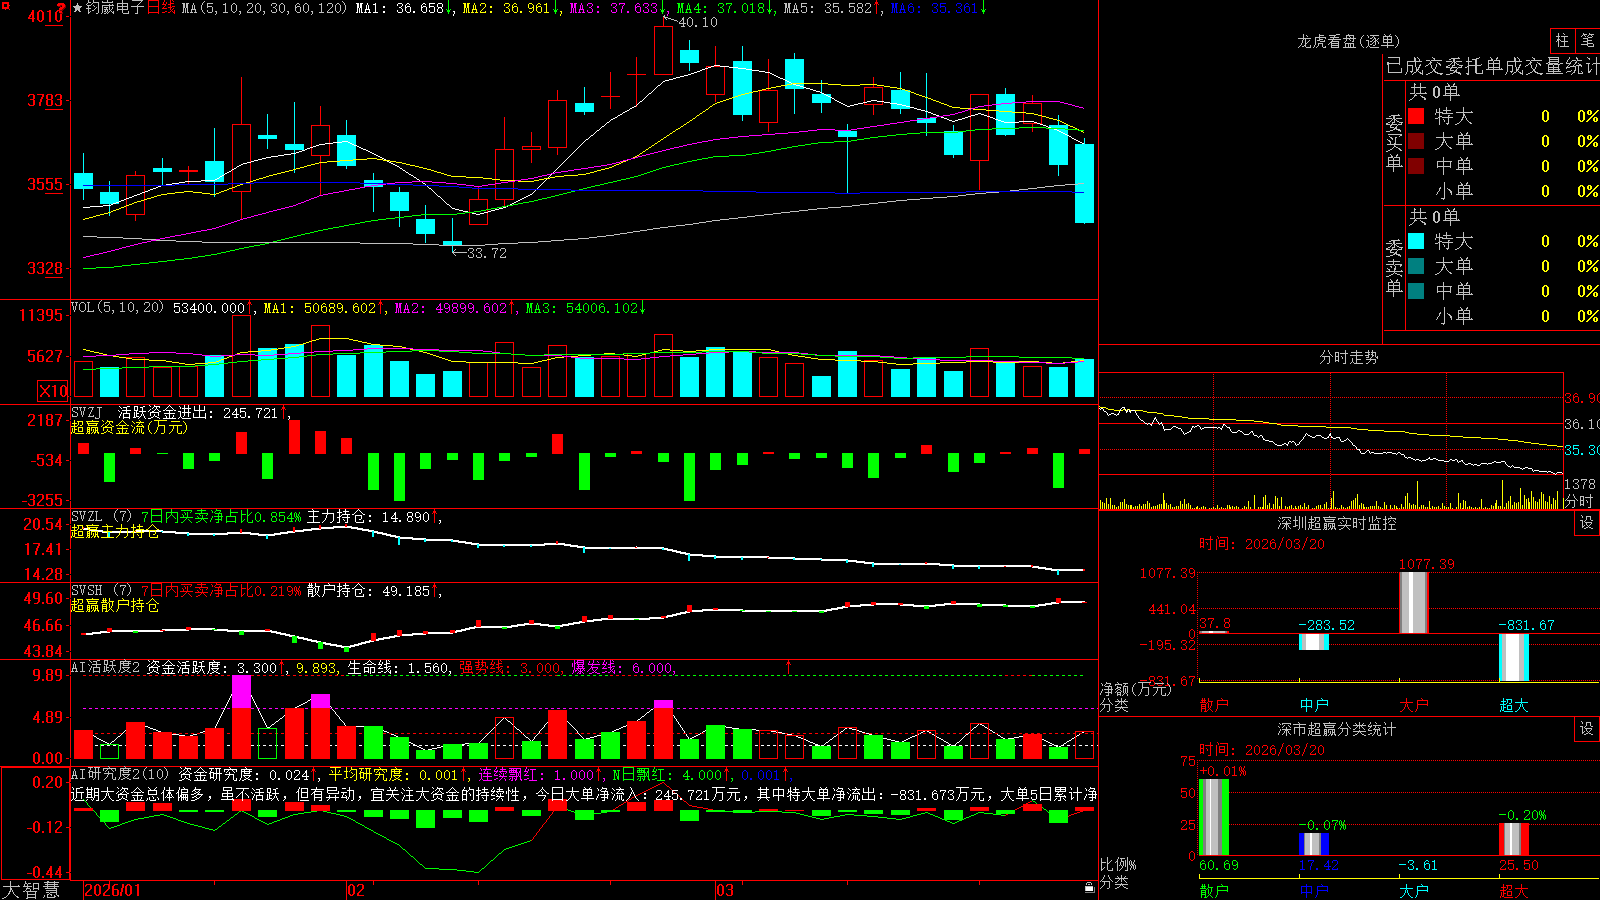Click the 2026/01 date on timeline
Screen dimensions: 1600x900
[x=113, y=890]
